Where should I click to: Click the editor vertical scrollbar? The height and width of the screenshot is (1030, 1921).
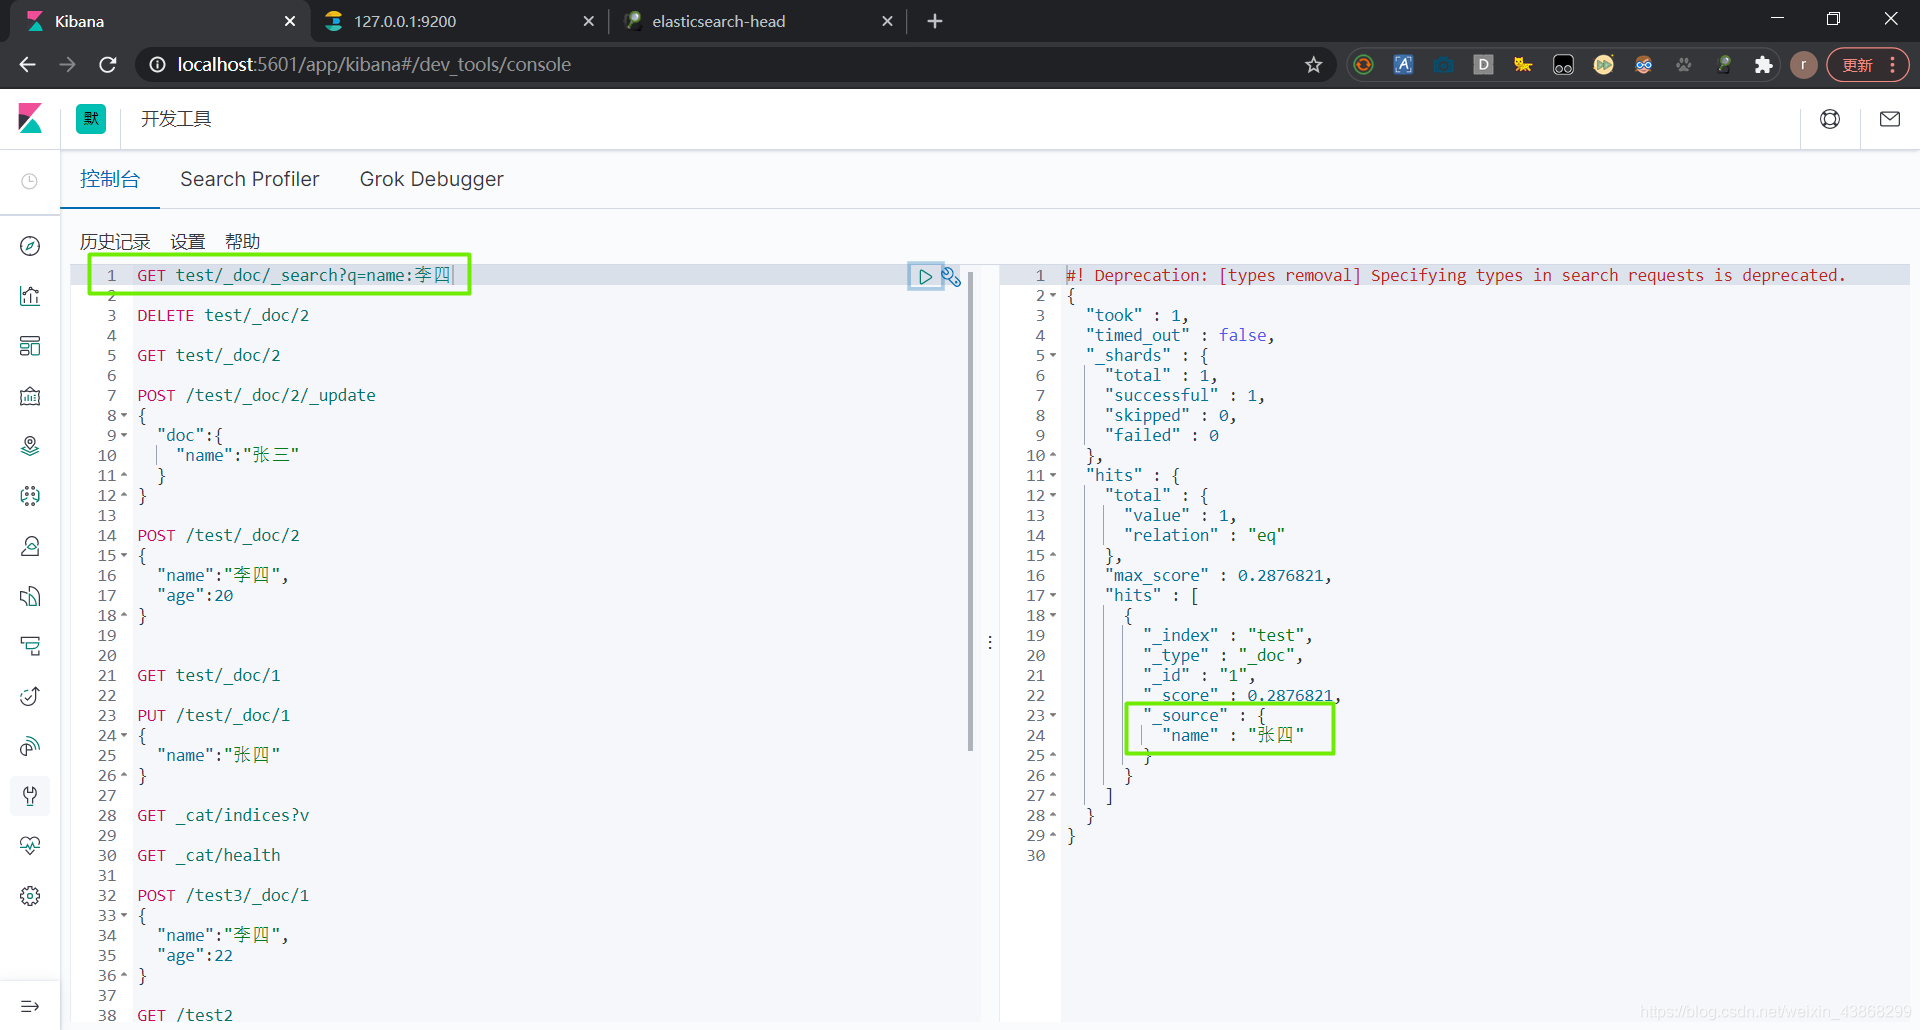(970, 510)
